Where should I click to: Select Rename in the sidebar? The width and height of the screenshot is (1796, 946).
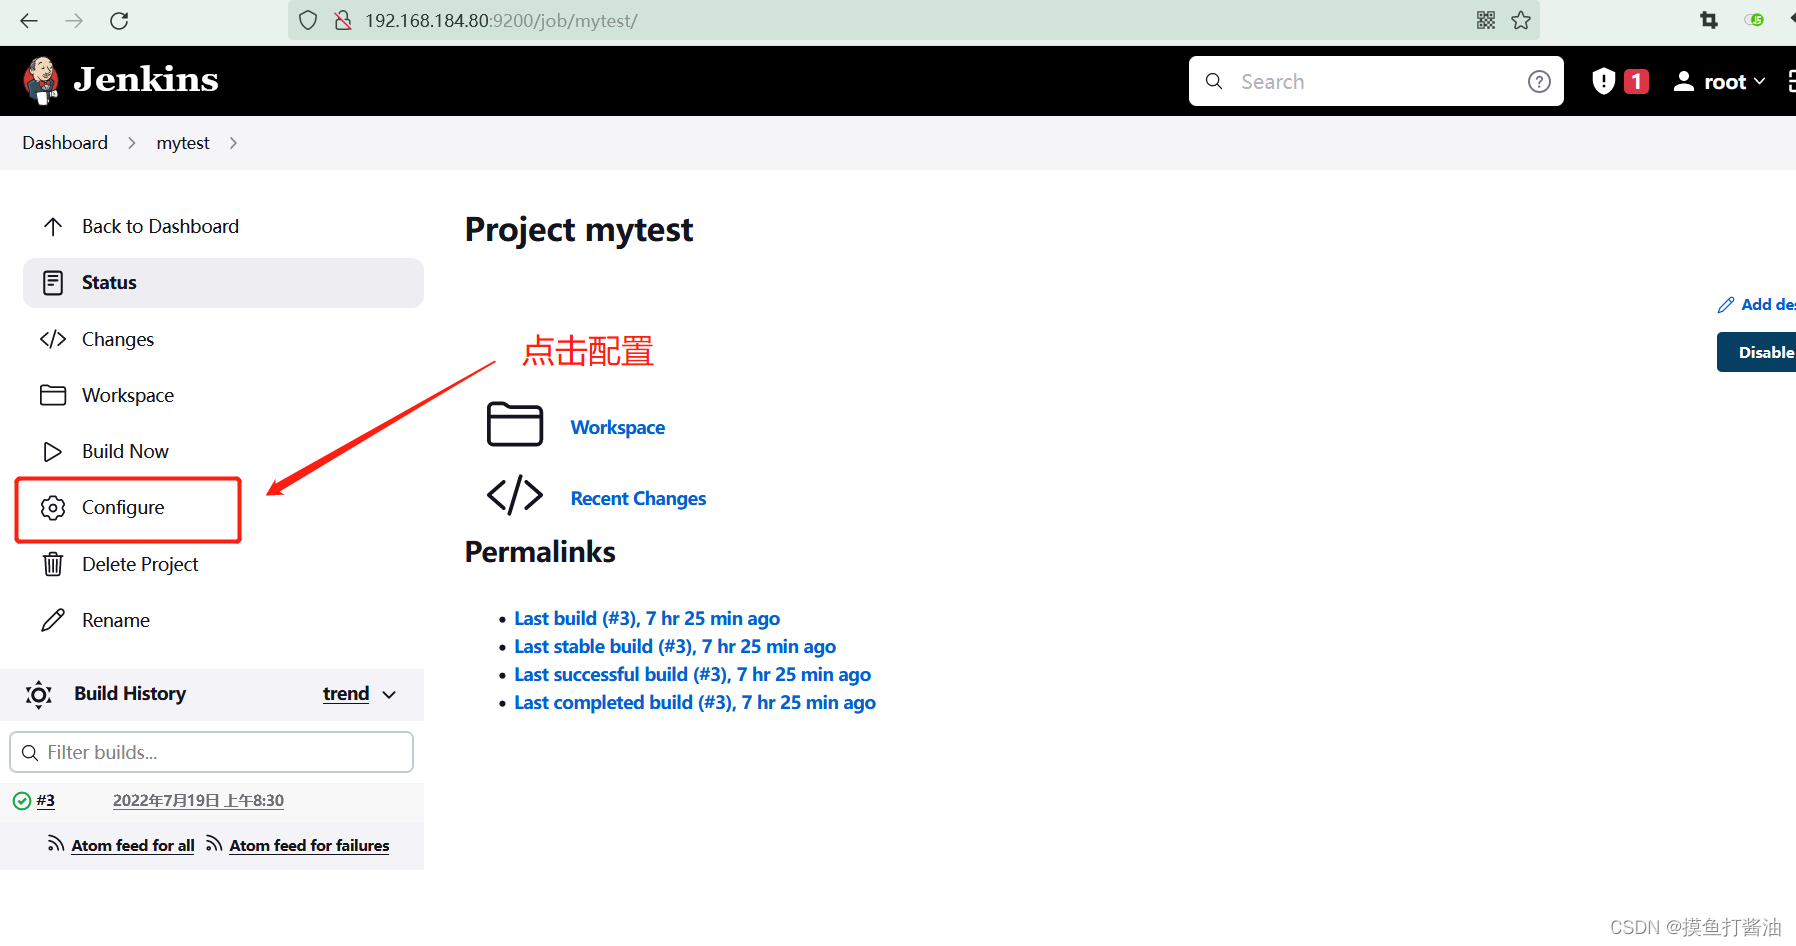pos(223,620)
